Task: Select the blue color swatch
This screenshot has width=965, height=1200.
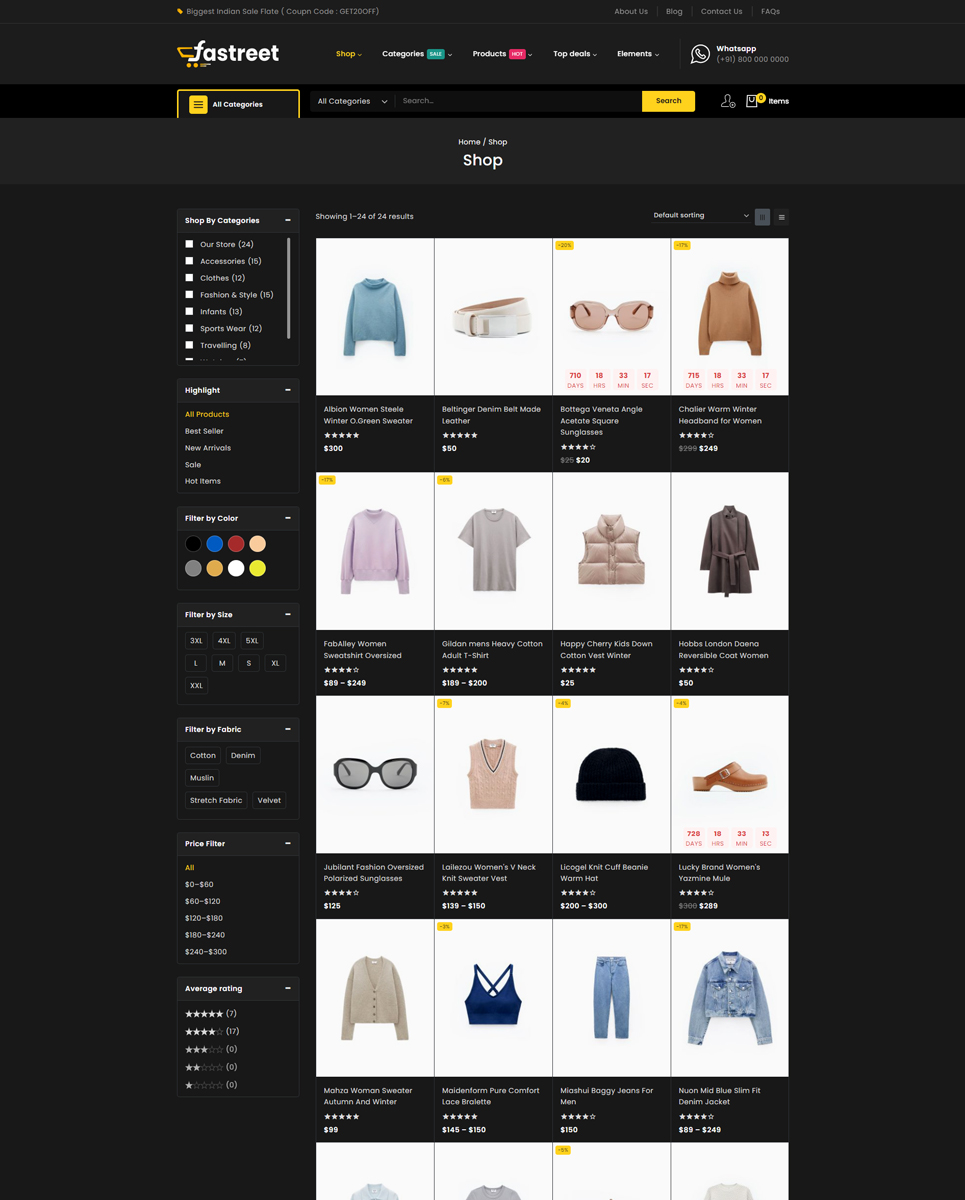Action: (x=215, y=544)
